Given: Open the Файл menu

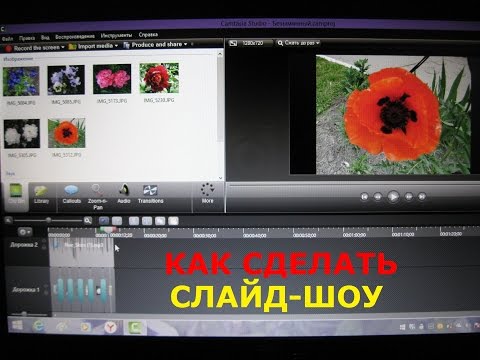Looking at the screenshot, I should (7, 39).
